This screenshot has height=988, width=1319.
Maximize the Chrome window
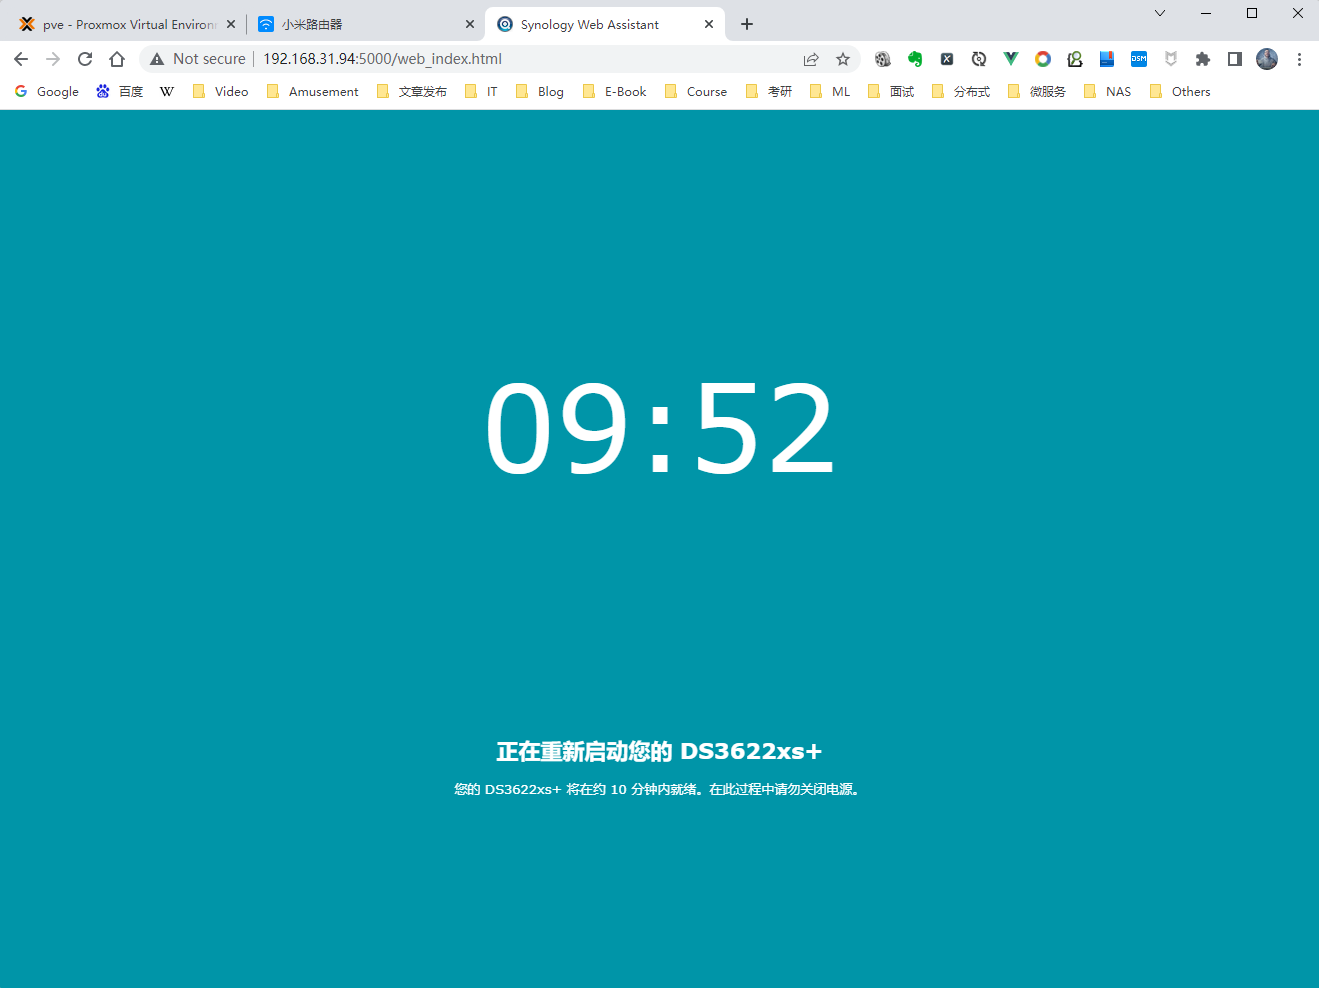(x=1252, y=13)
